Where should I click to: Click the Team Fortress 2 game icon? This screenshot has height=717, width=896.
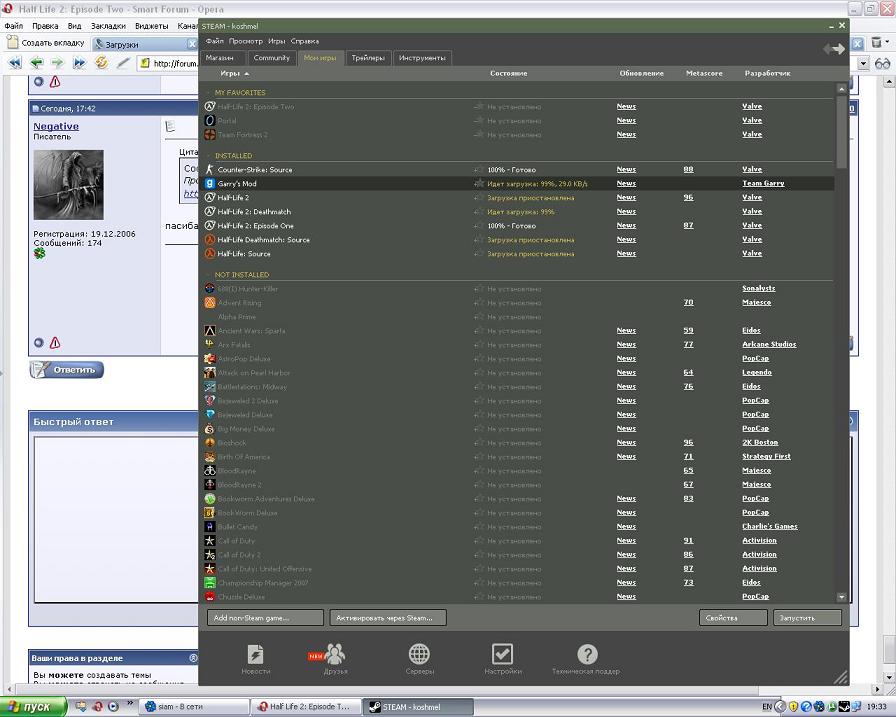(x=210, y=135)
